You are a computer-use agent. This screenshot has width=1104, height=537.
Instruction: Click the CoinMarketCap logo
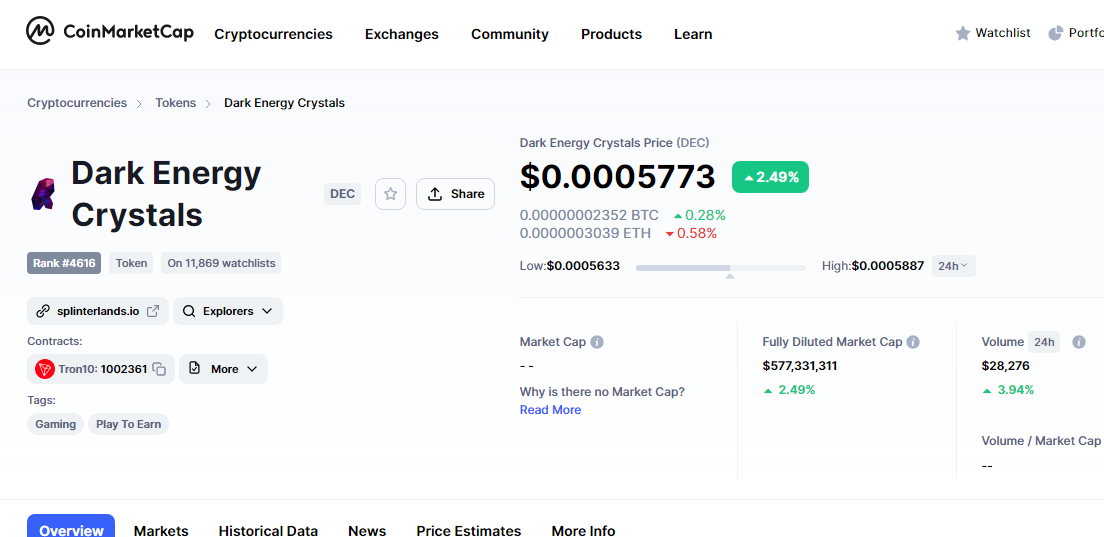point(110,31)
